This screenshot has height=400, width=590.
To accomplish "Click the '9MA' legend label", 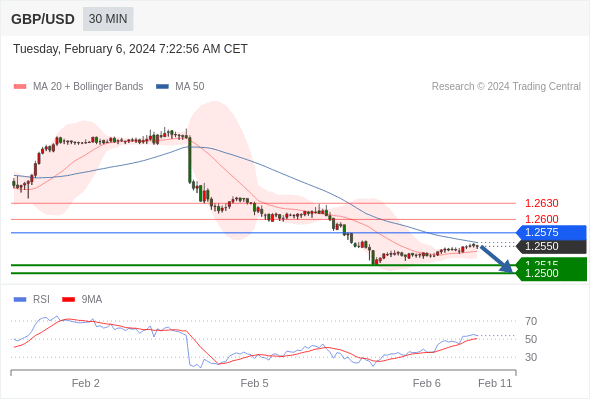I will (92, 300).
